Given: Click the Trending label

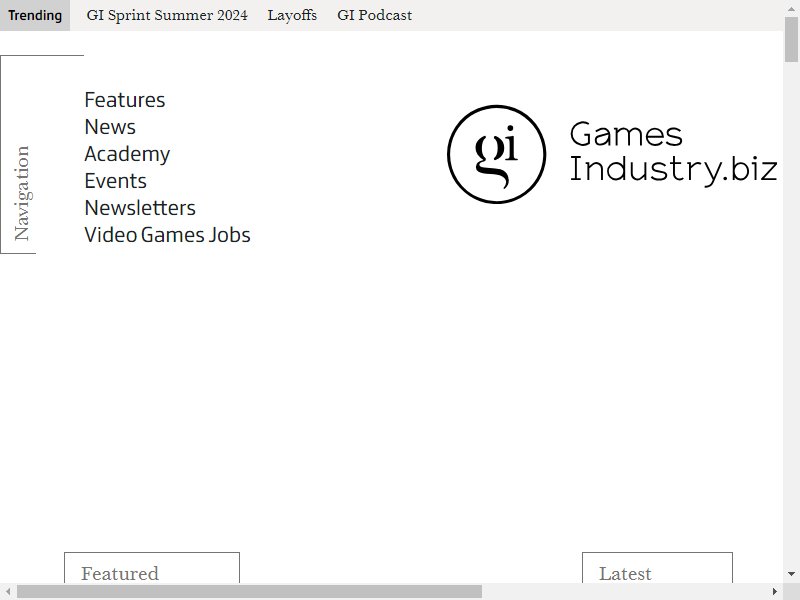Looking at the screenshot, I should point(35,15).
